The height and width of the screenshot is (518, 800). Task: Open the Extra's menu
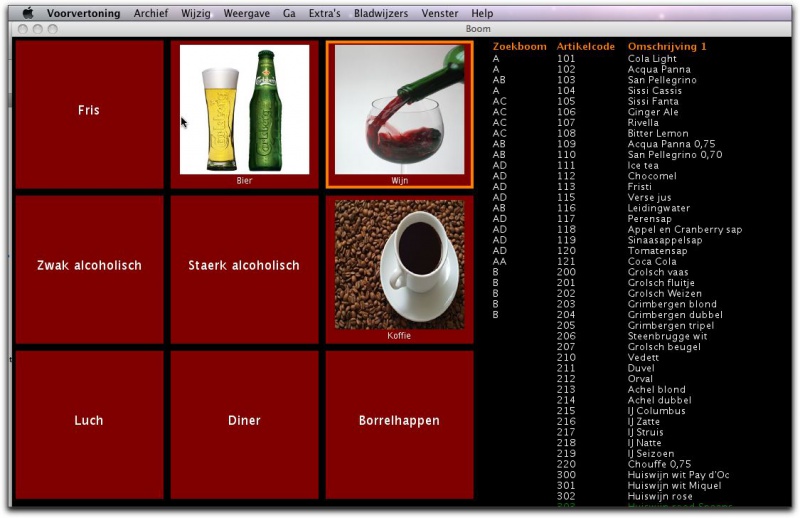click(325, 14)
